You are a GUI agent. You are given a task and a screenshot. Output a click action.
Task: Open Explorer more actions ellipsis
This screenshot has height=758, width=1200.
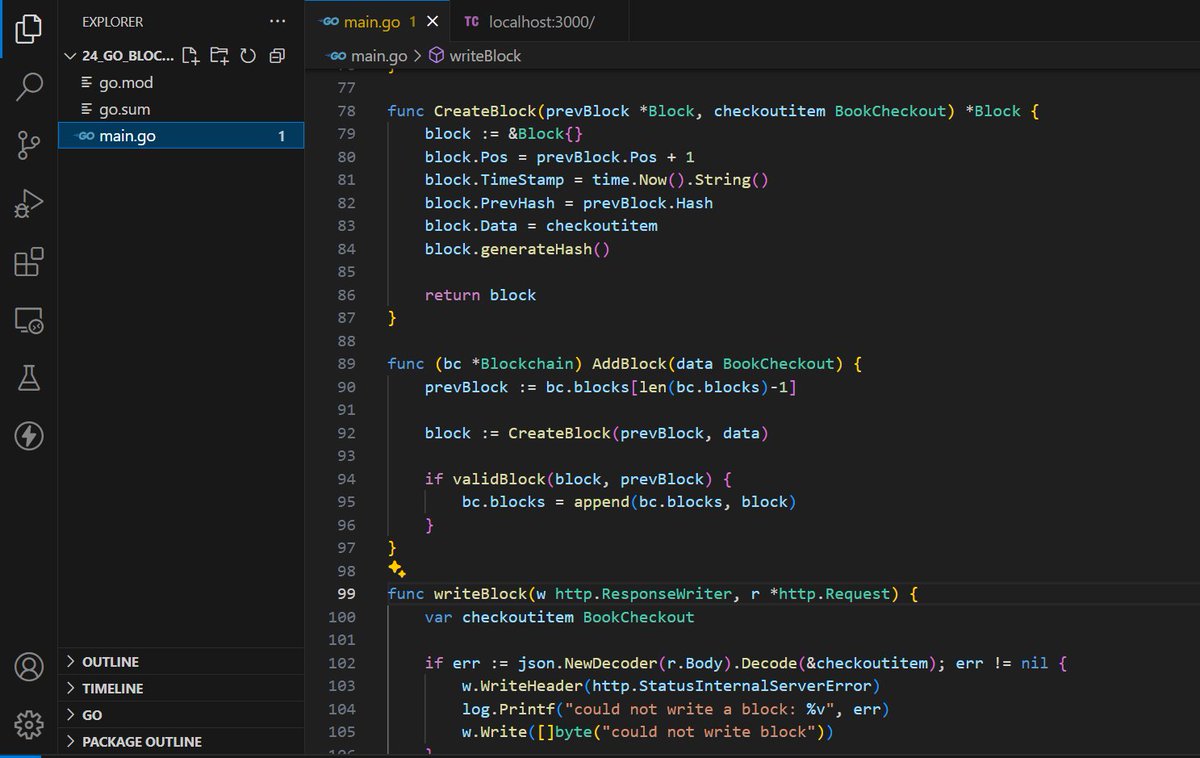click(x=277, y=21)
